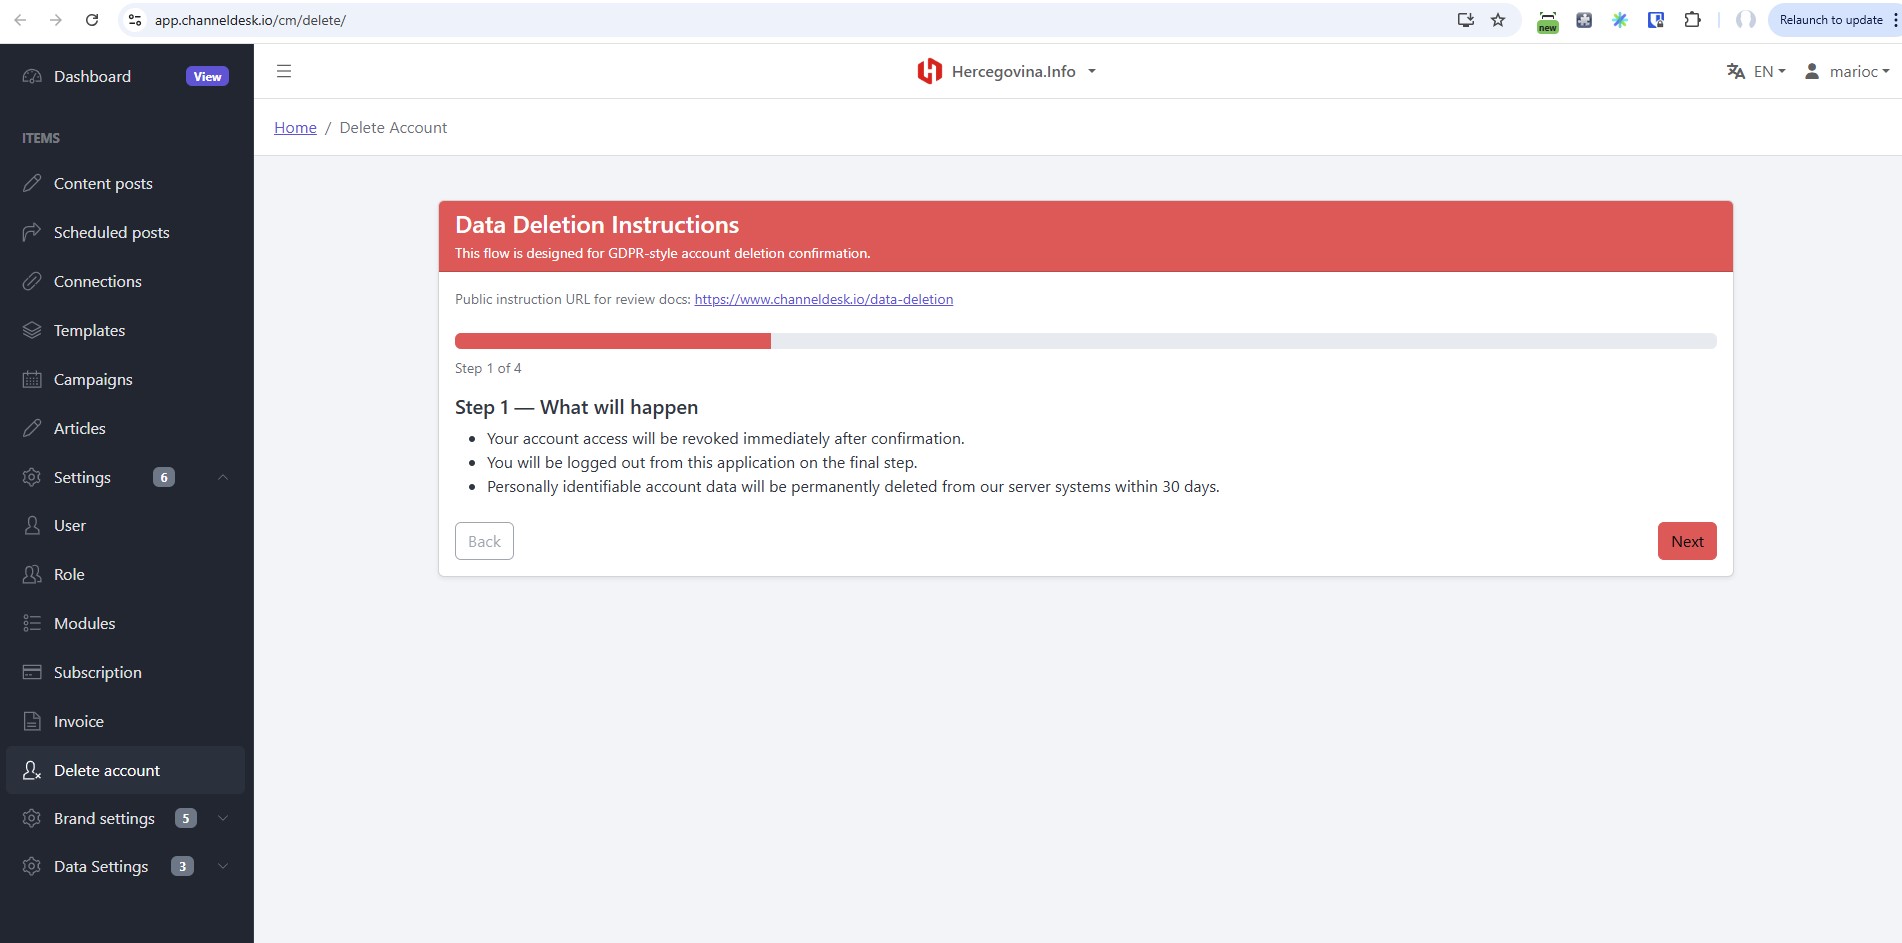Go to Campaigns in sidebar
1902x943 pixels.
pyautogui.click(x=93, y=379)
